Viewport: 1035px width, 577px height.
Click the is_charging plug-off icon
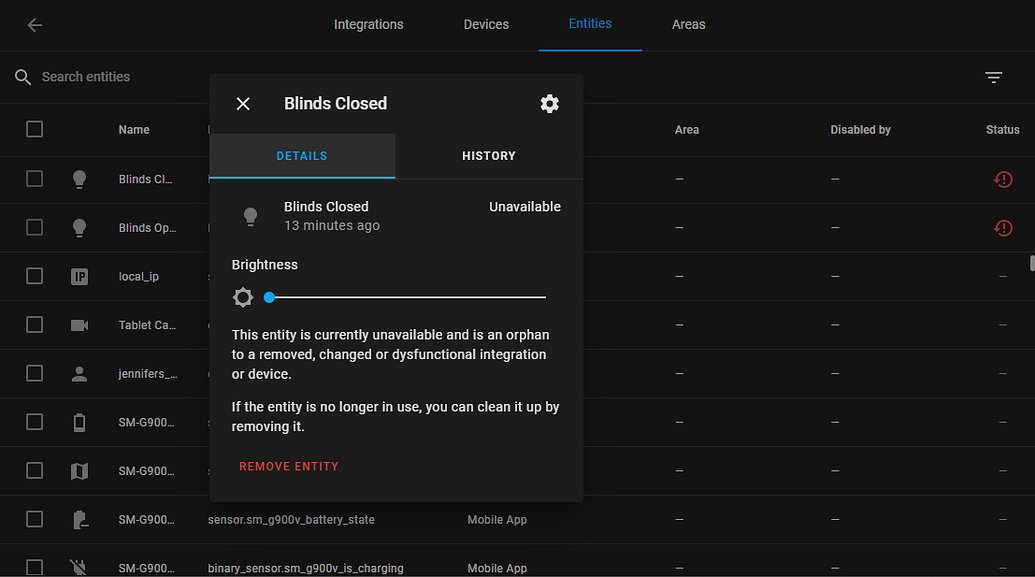point(78,567)
